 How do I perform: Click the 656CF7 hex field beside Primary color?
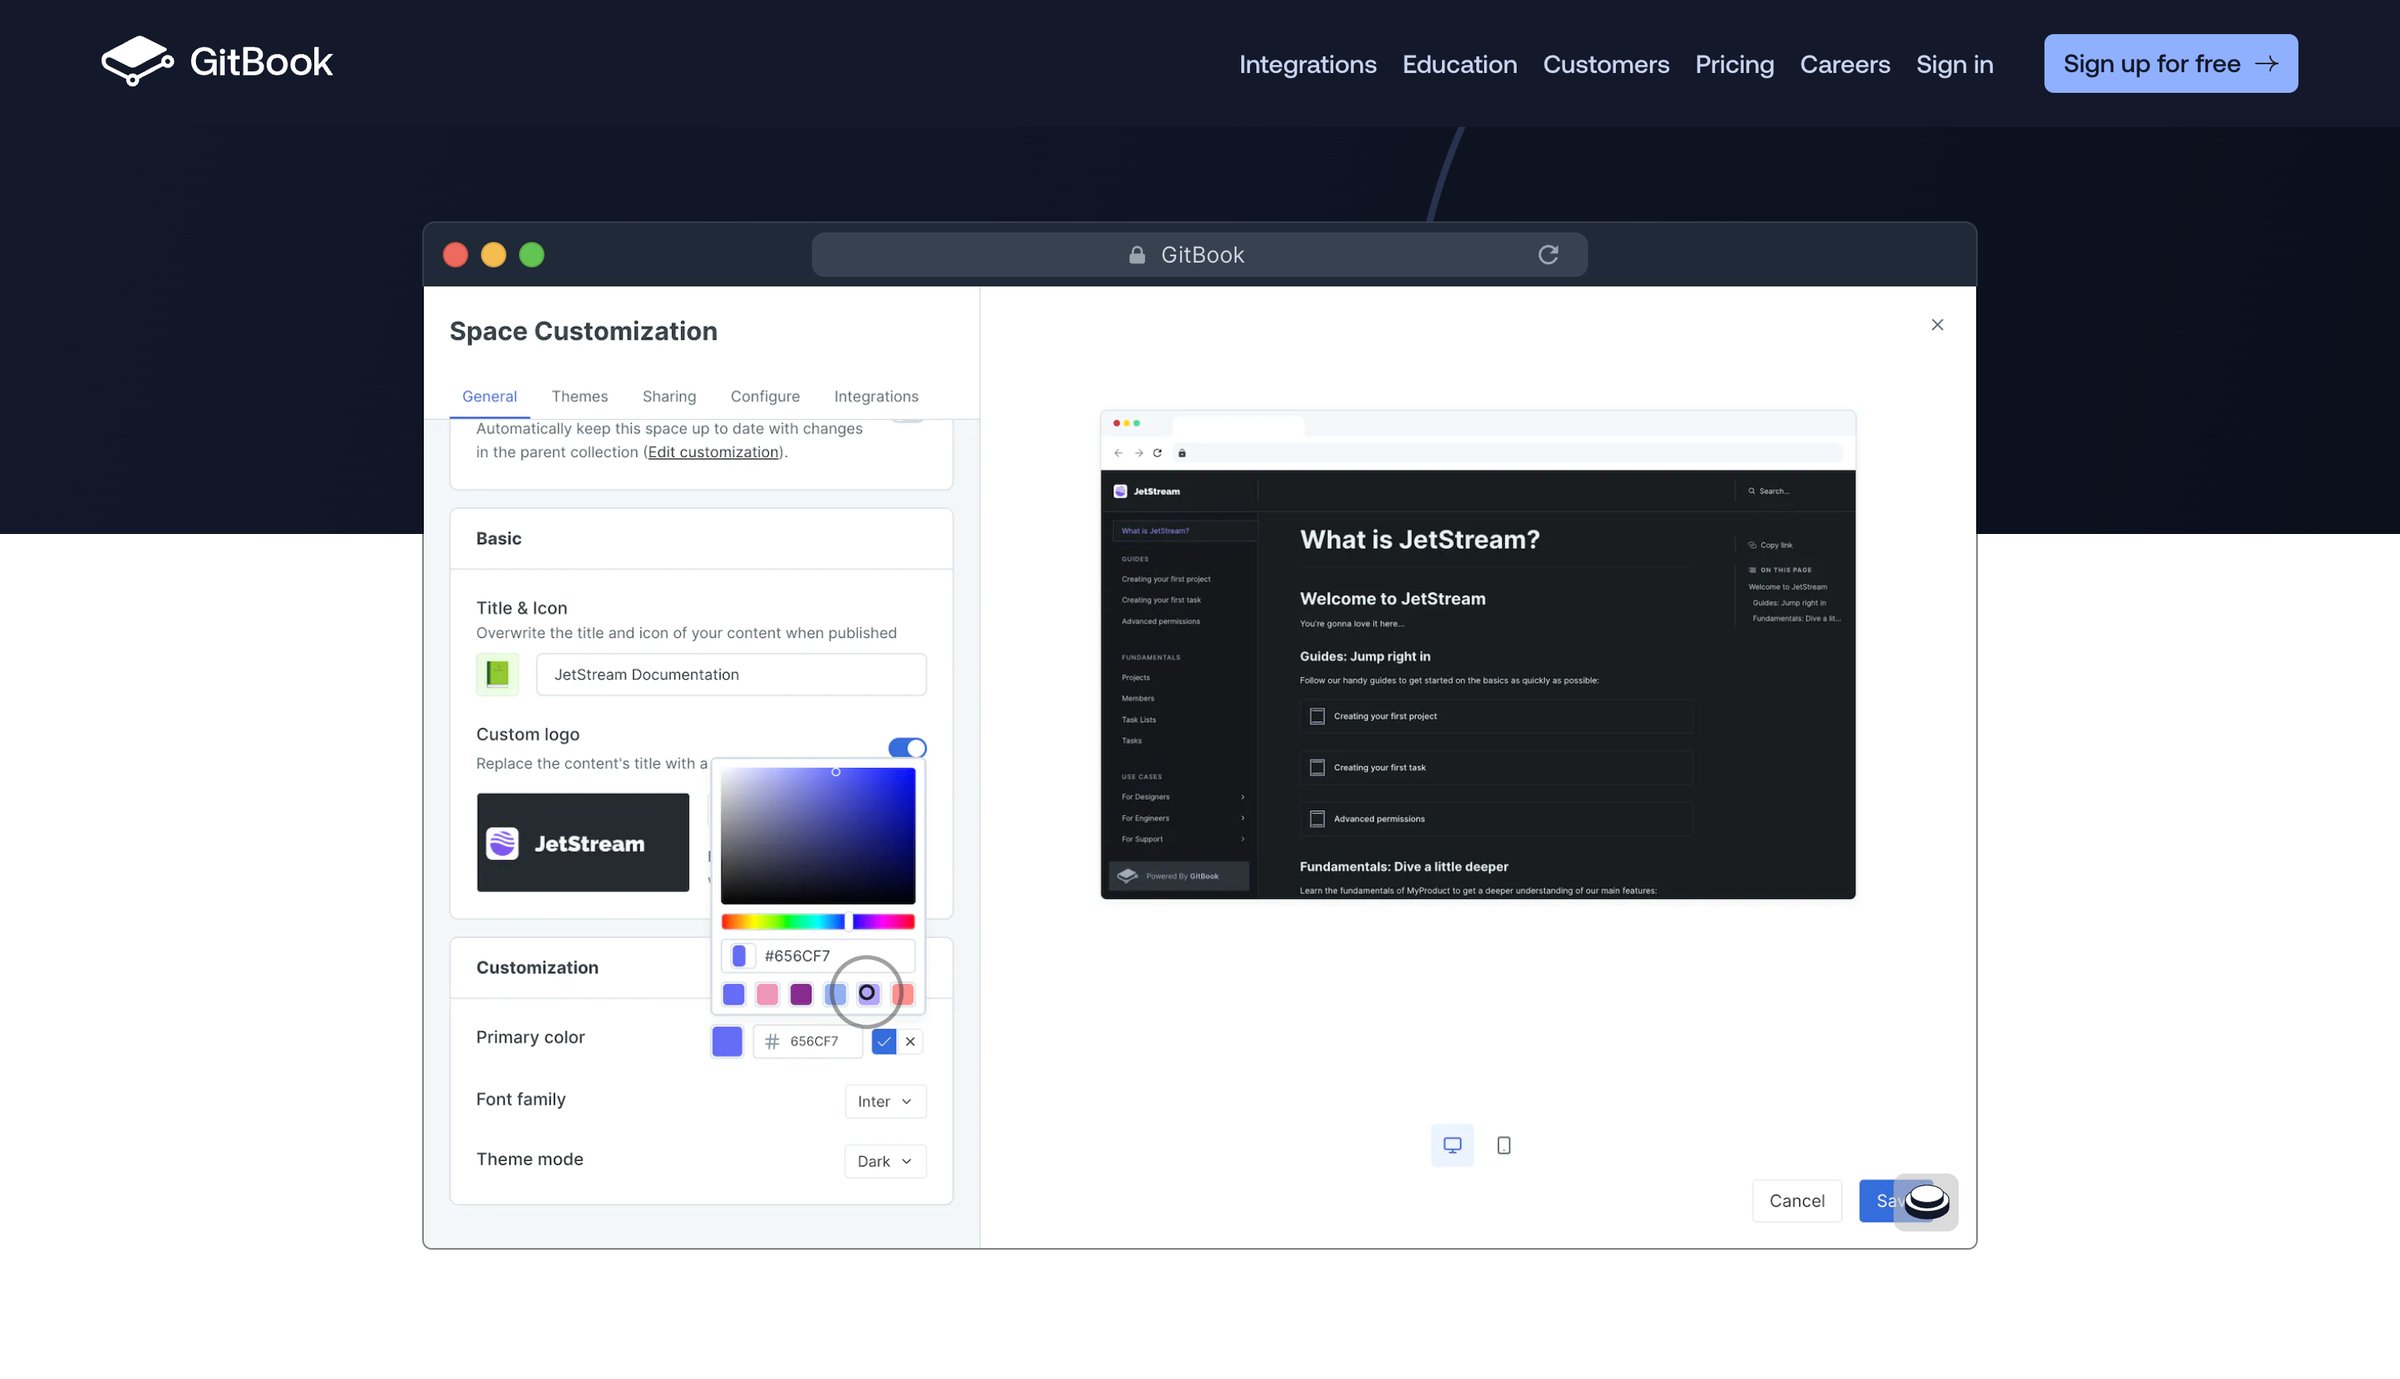(x=808, y=1041)
